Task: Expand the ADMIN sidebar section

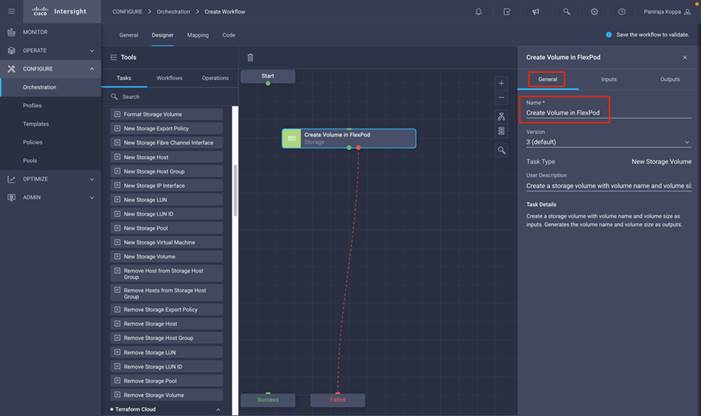Action: tap(92, 197)
